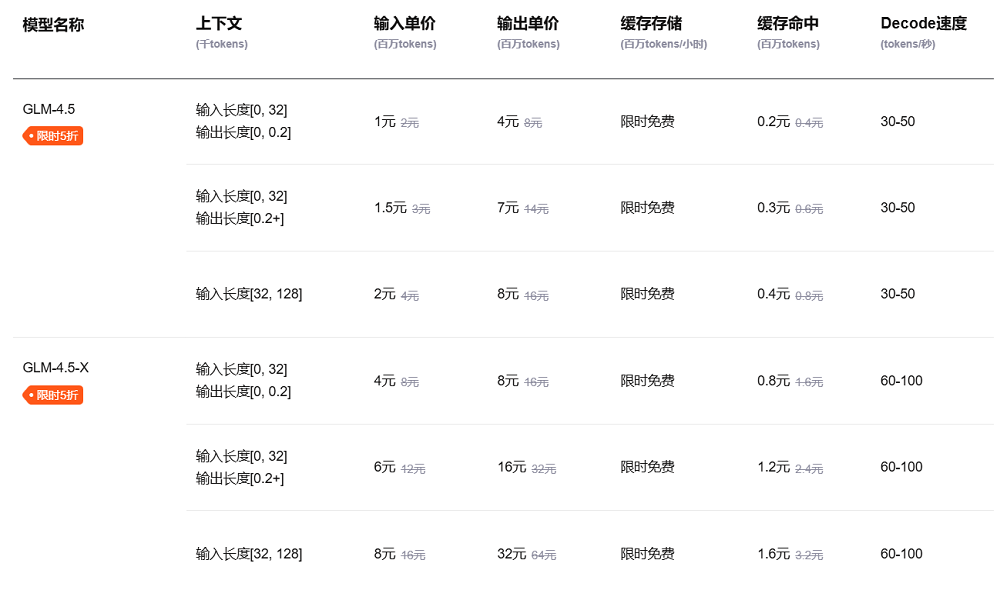1000x590 pixels.
Task: Click the crossed-out 64元 original price
Action: pyautogui.click(x=544, y=555)
